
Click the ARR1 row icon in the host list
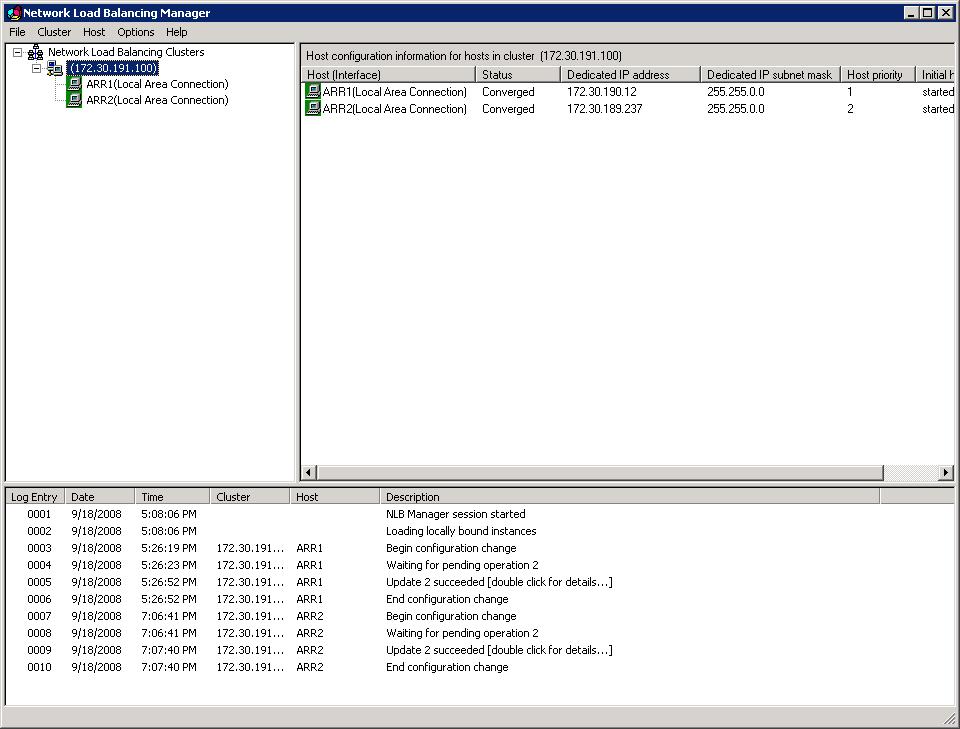tap(313, 92)
